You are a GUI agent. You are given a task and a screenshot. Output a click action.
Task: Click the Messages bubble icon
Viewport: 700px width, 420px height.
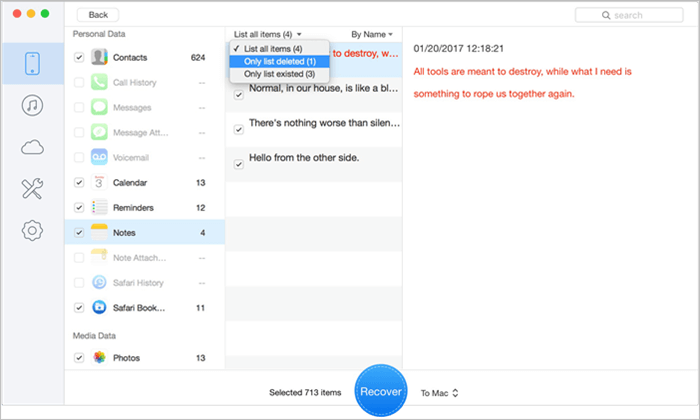click(99, 107)
